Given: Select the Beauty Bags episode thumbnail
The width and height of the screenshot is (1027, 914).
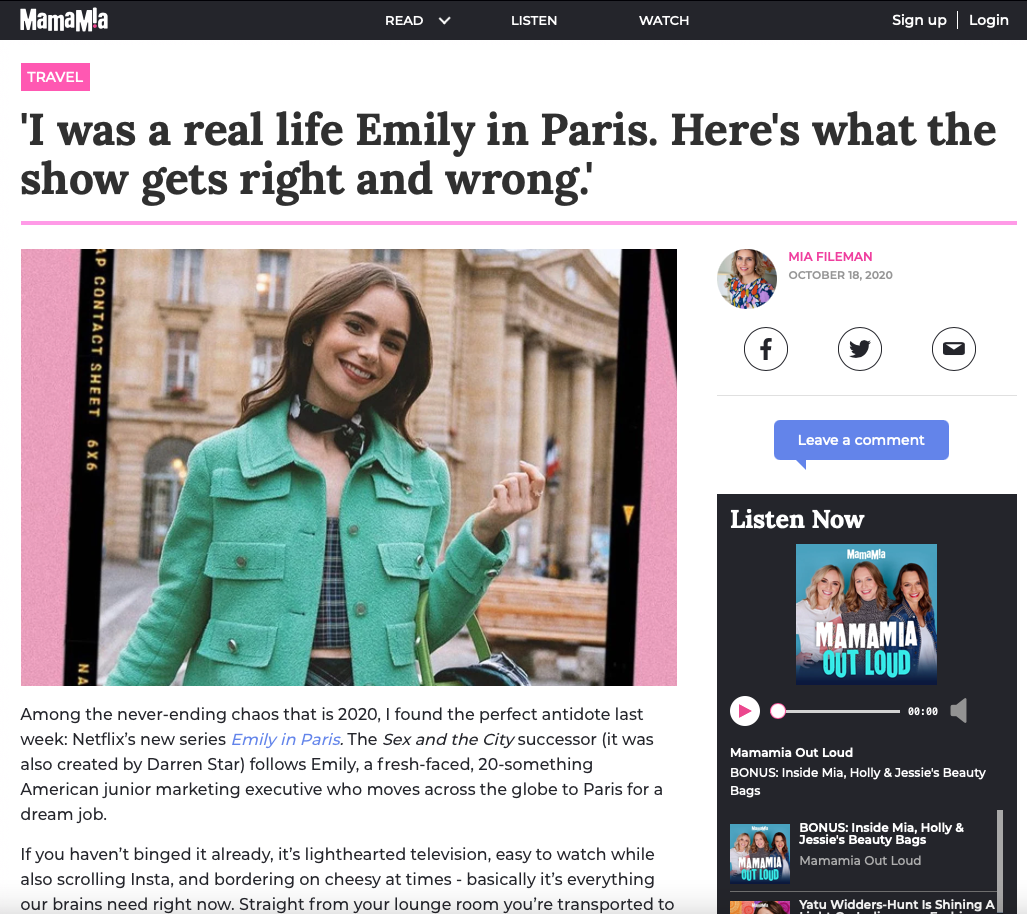Looking at the screenshot, I should 760,854.
